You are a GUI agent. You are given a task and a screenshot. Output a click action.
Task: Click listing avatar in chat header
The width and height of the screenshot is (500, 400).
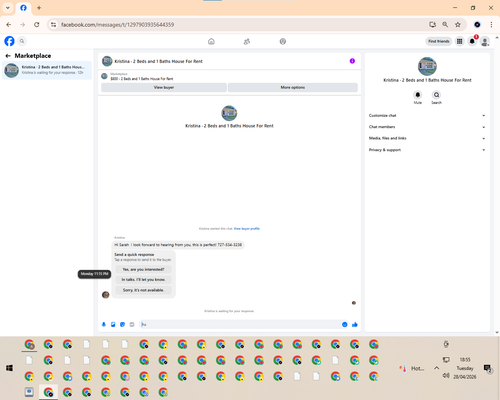click(x=107, y=61)
